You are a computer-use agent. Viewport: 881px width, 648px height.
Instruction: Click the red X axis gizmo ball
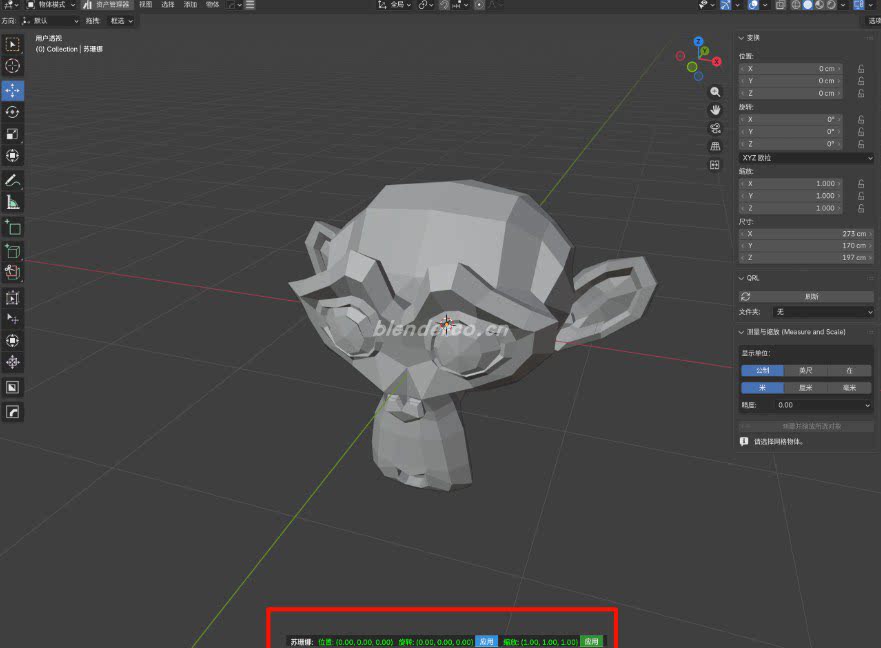(x=716, y=62)
